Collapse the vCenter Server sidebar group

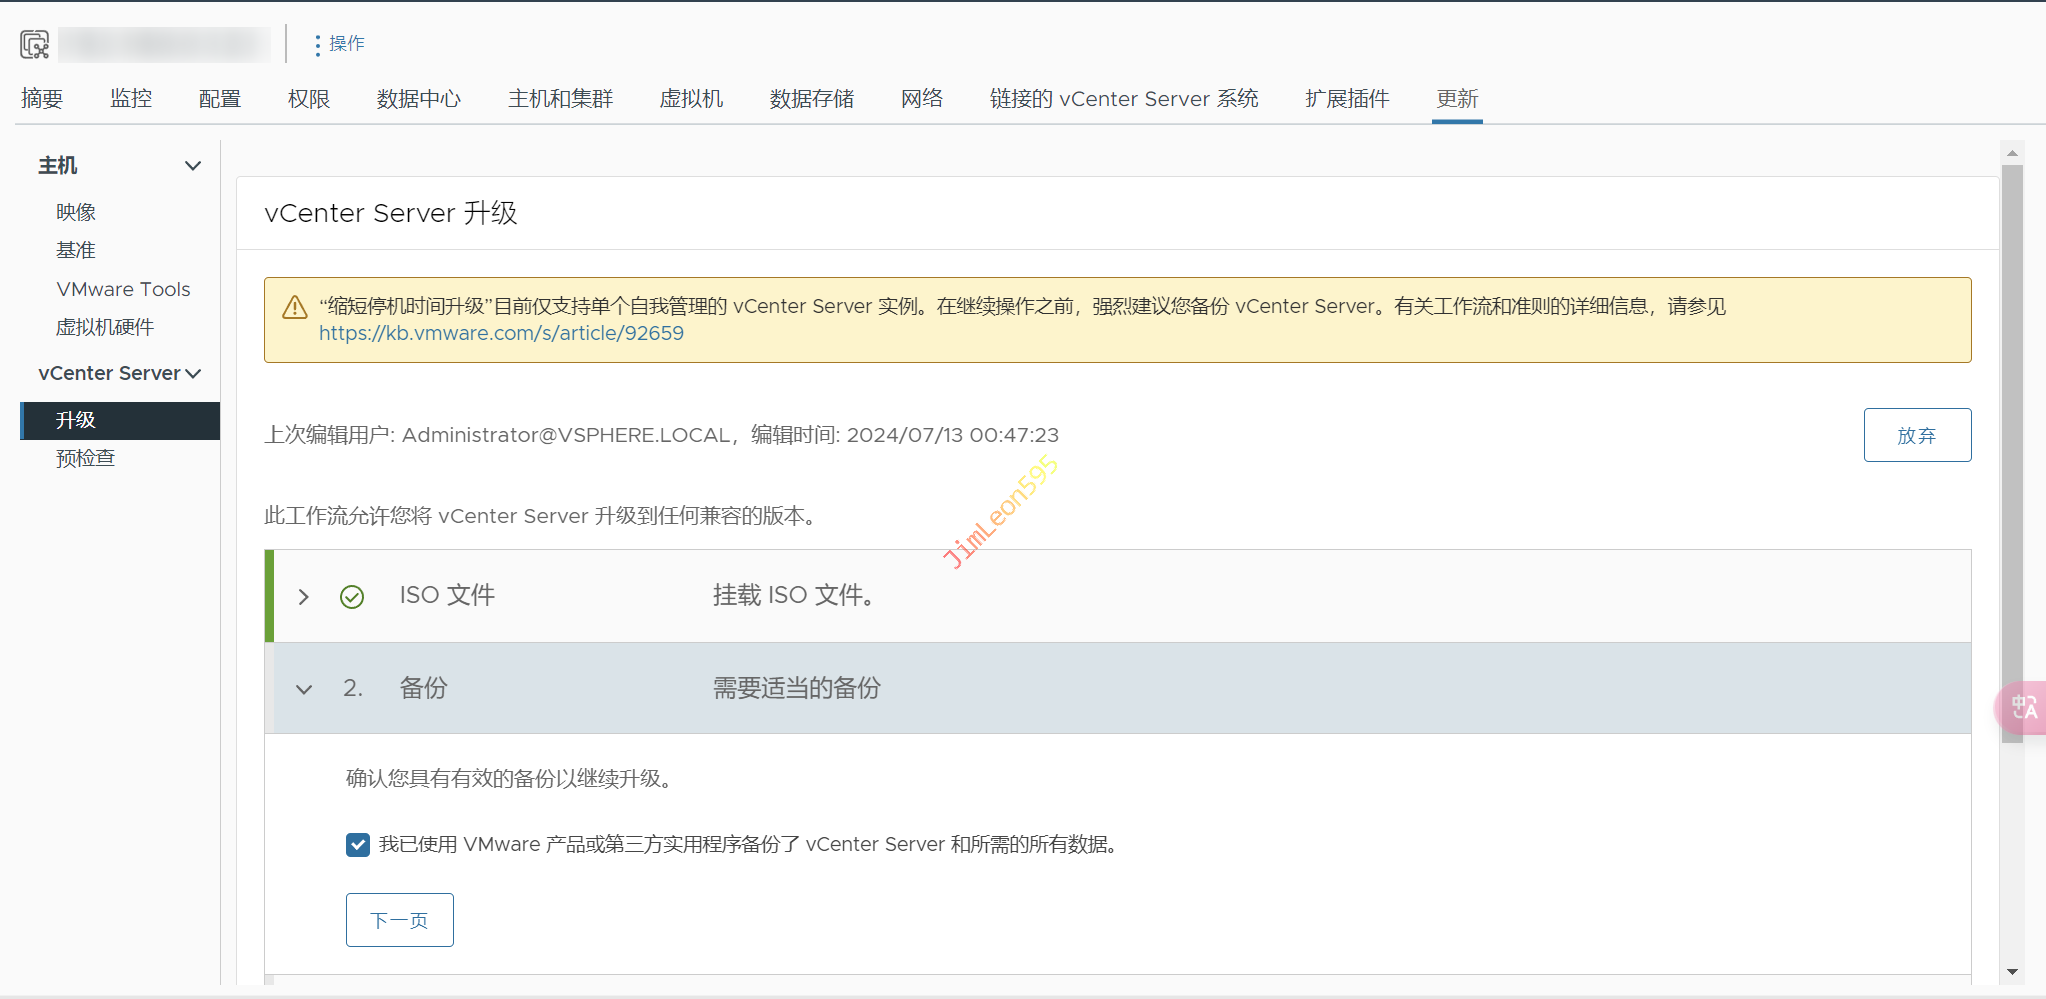click(x=193, y=374)
